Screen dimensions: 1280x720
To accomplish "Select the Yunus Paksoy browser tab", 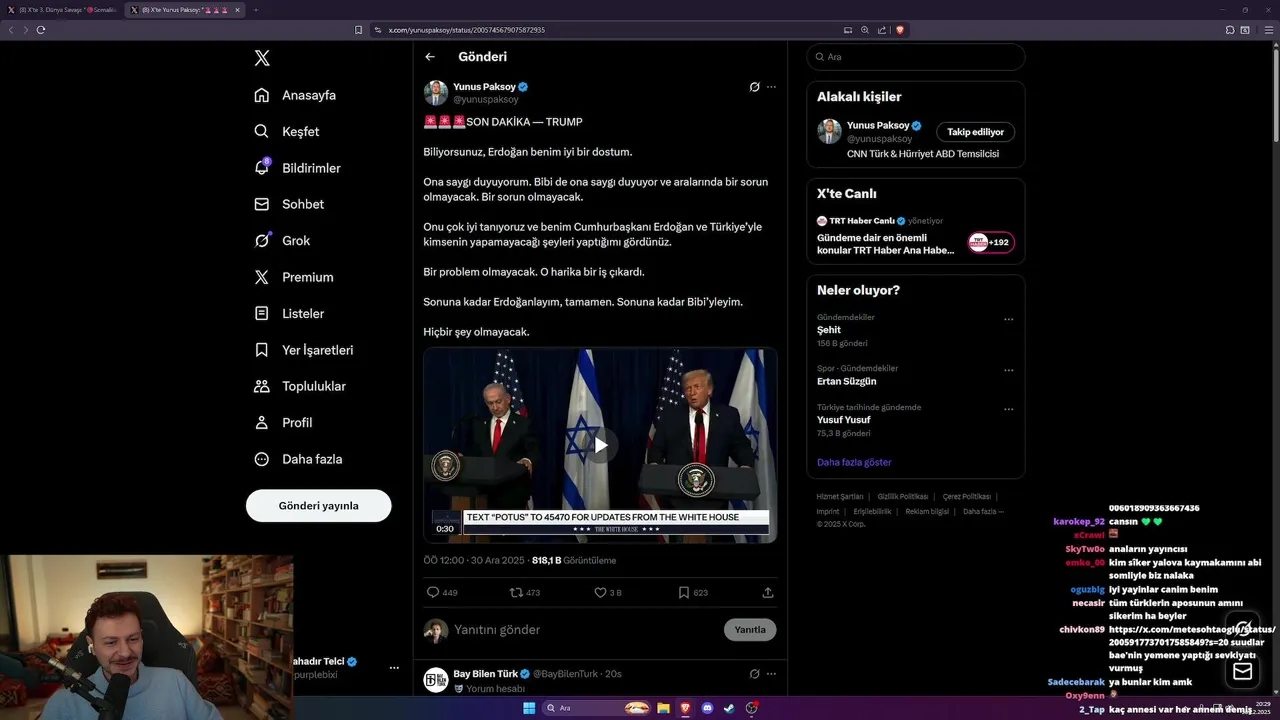I will click(x=185, y=10).
